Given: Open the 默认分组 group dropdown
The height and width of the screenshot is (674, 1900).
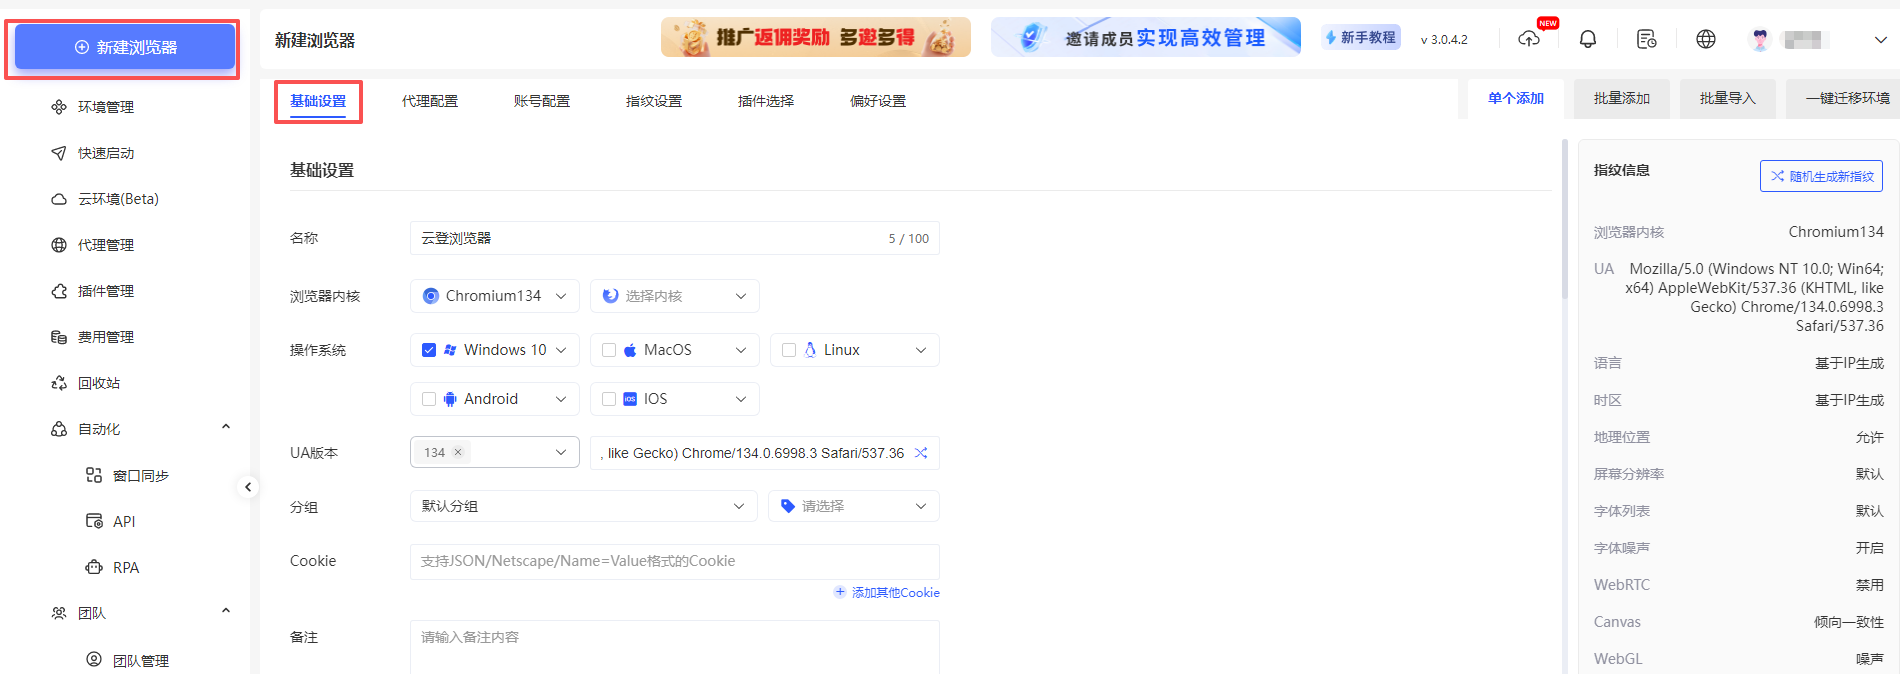Looking at the screenshot, I should [x=584, y=507].
